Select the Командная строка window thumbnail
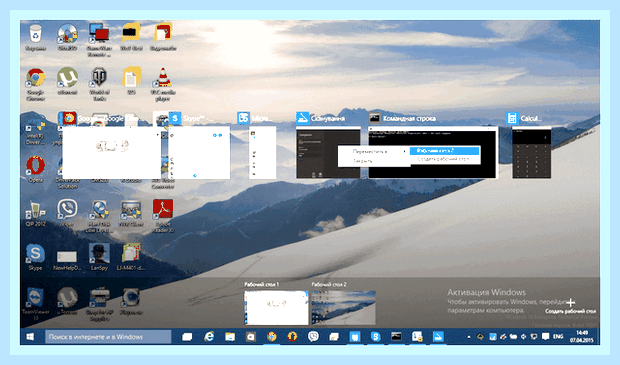 433,152
